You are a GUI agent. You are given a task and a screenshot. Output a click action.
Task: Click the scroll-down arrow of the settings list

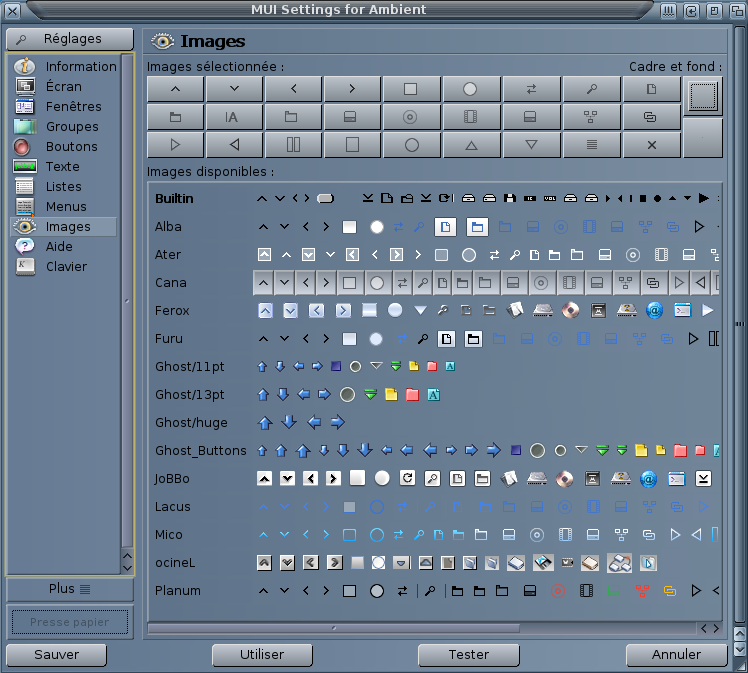click(x=127, y=568)
